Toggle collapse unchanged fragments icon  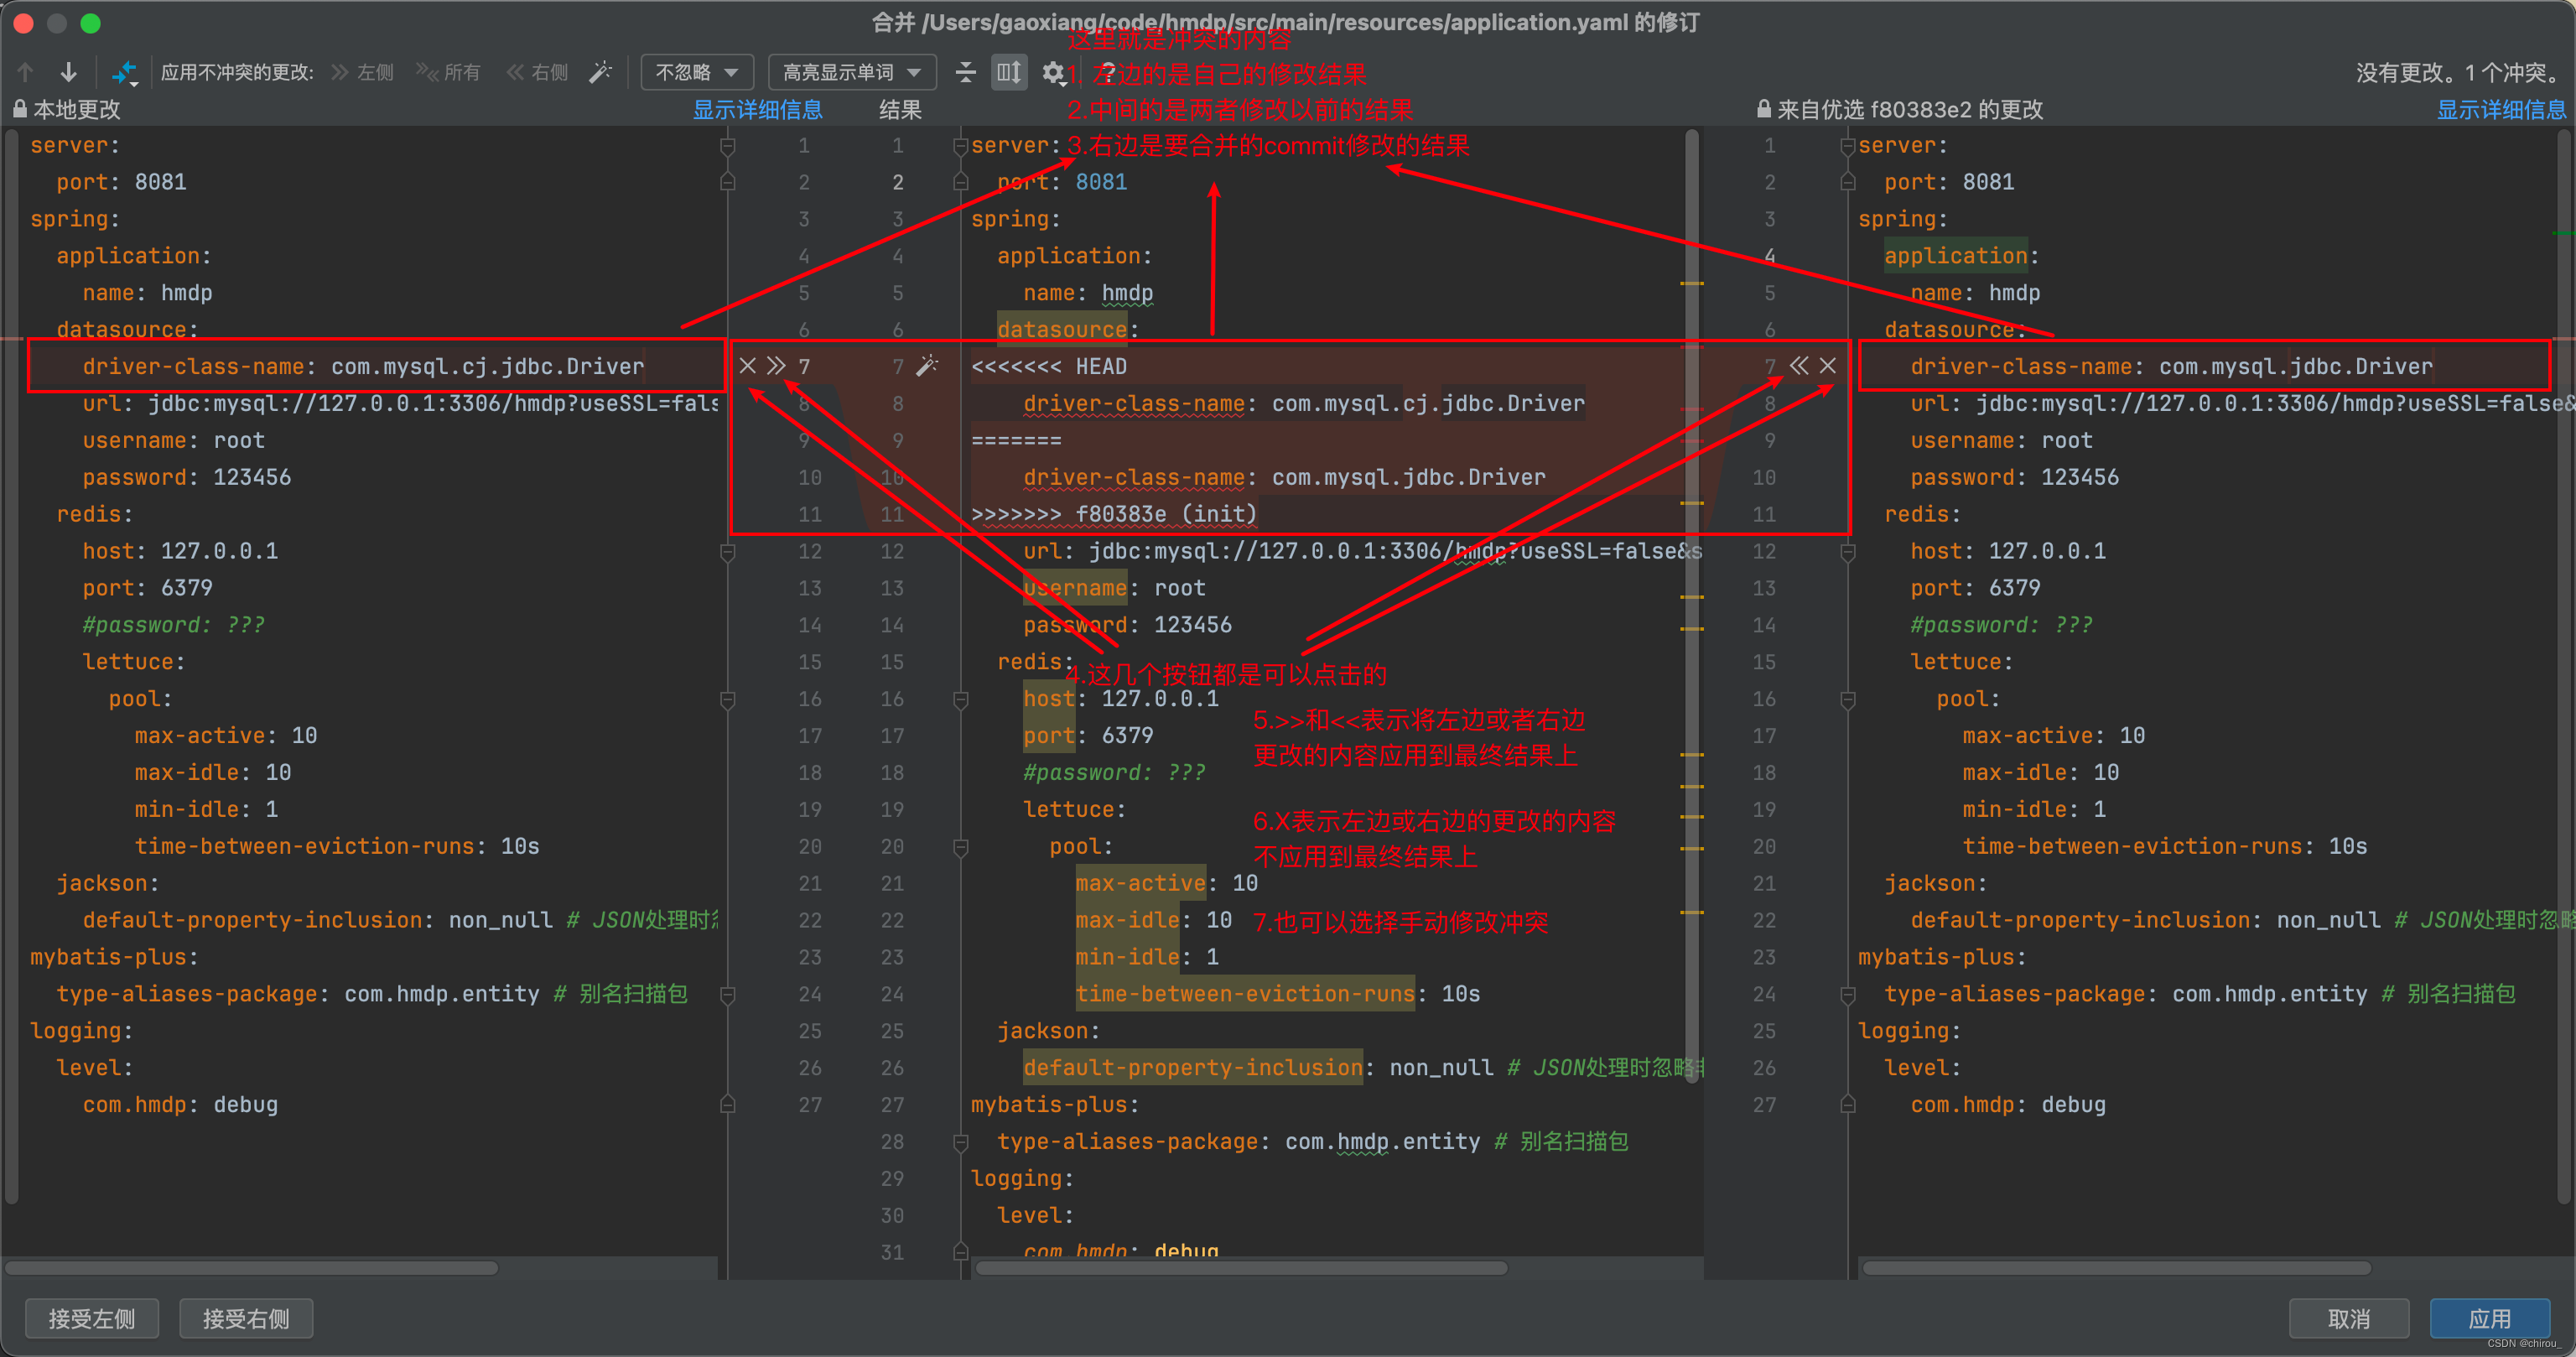pyautogui.click(x=965, y=72)
